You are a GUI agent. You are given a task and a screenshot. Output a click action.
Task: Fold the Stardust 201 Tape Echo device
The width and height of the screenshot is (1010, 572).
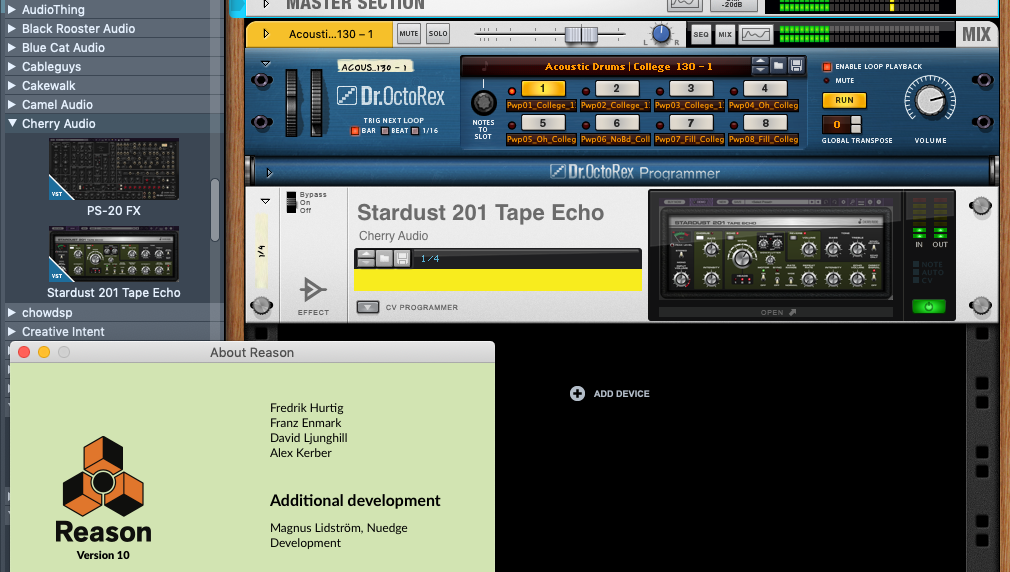(x=265, y=202)
